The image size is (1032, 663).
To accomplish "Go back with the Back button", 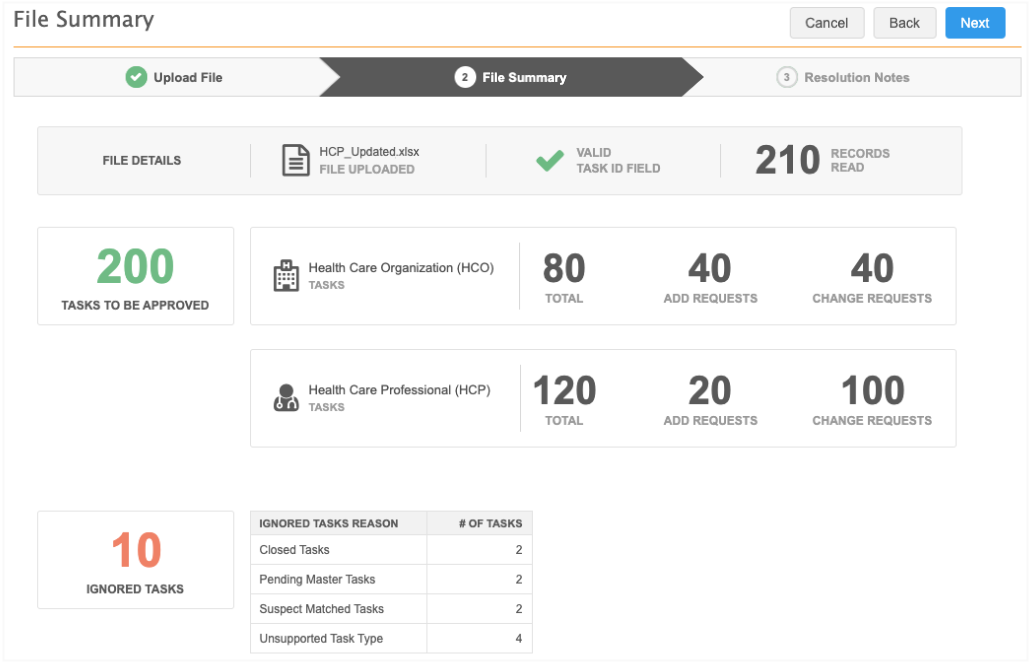I will coord(904,23).
